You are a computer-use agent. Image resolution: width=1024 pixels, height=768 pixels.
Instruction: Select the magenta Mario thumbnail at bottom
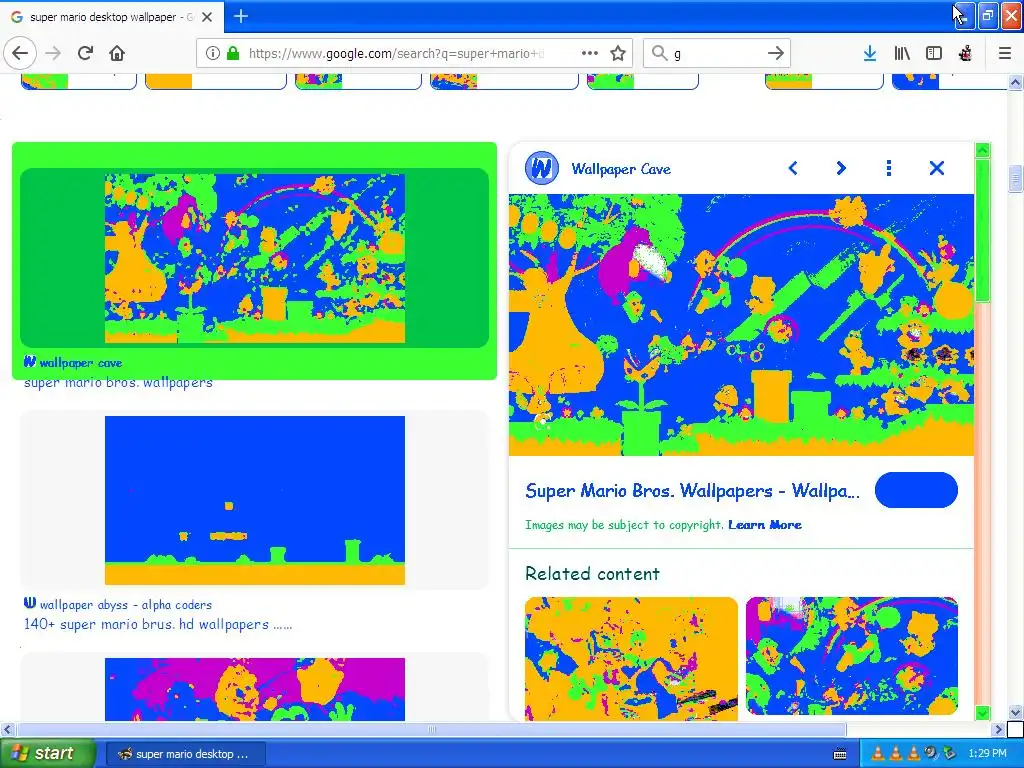click(255, 689)
